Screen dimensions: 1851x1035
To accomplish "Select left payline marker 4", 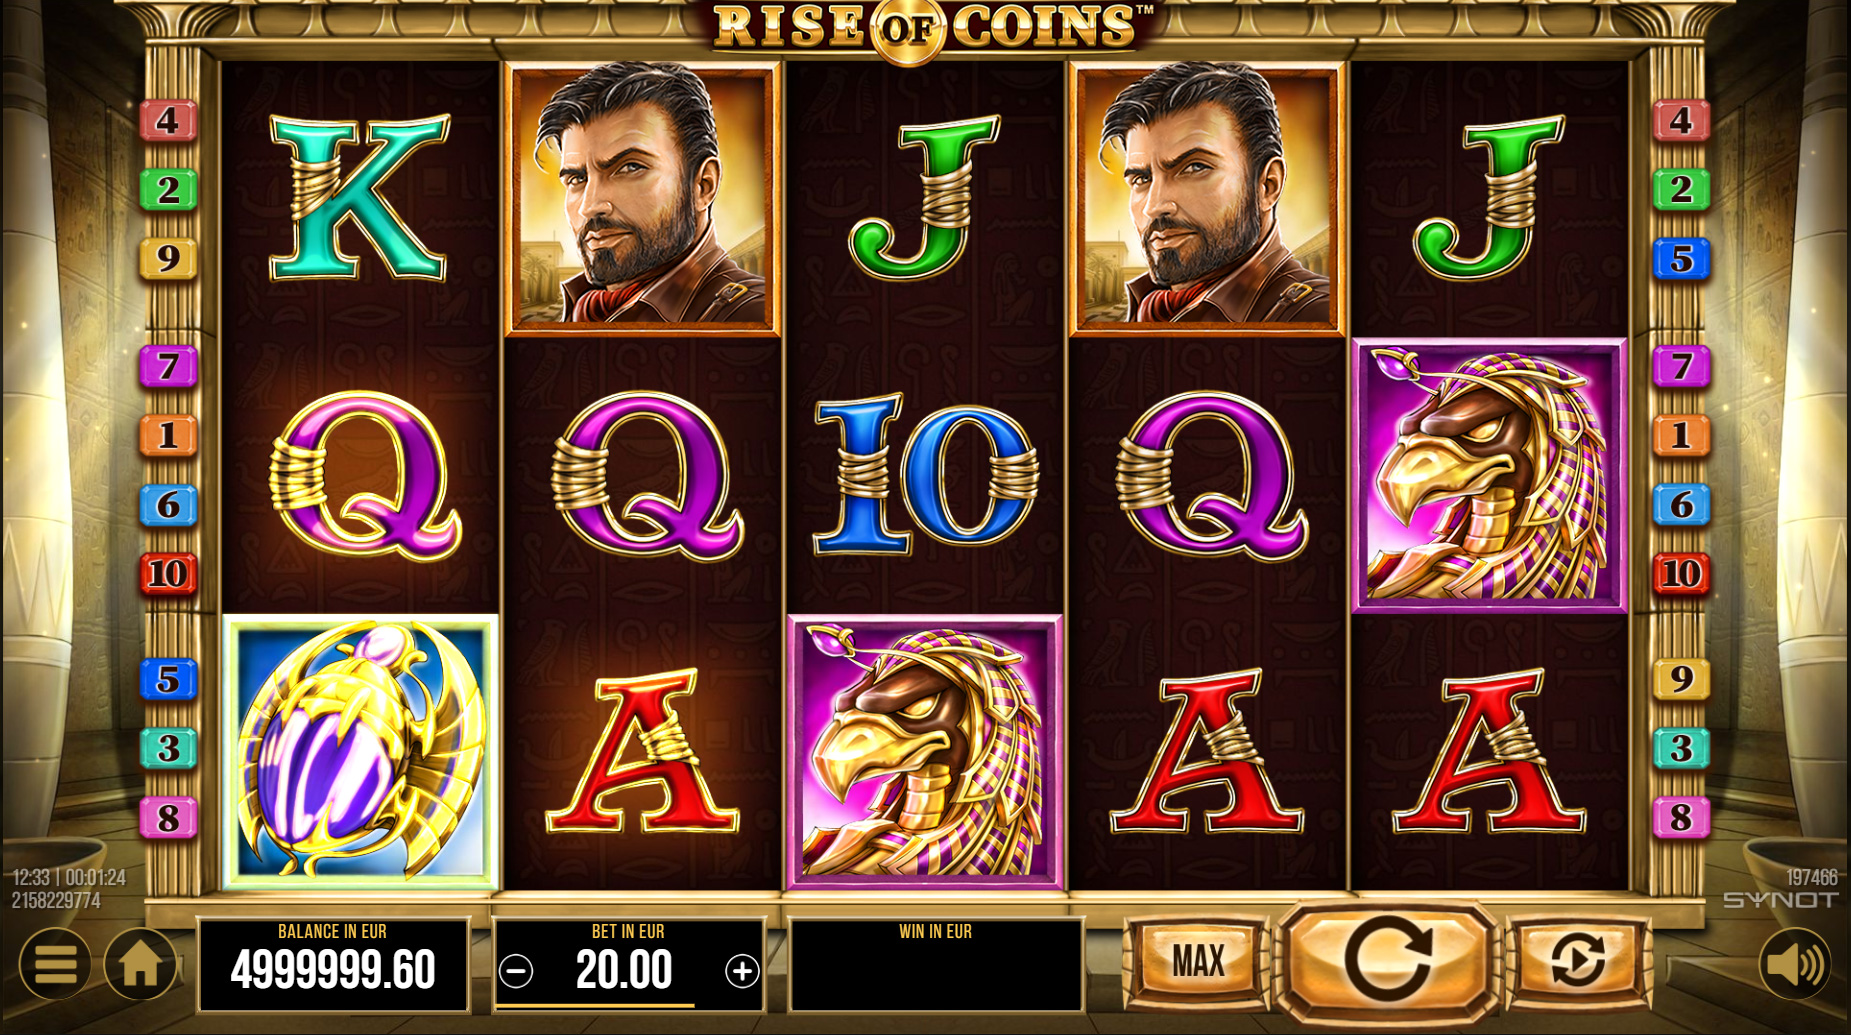I will [x=167, y=120].
